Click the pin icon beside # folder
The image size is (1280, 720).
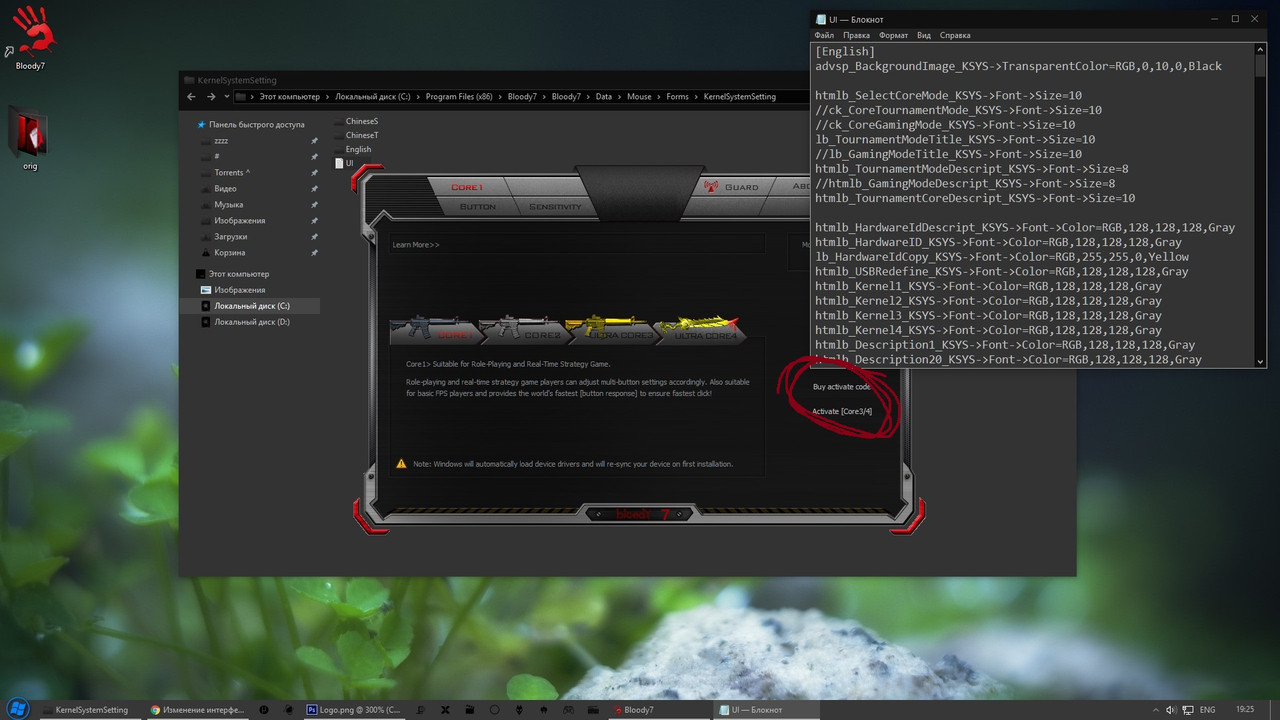point(314,157)
